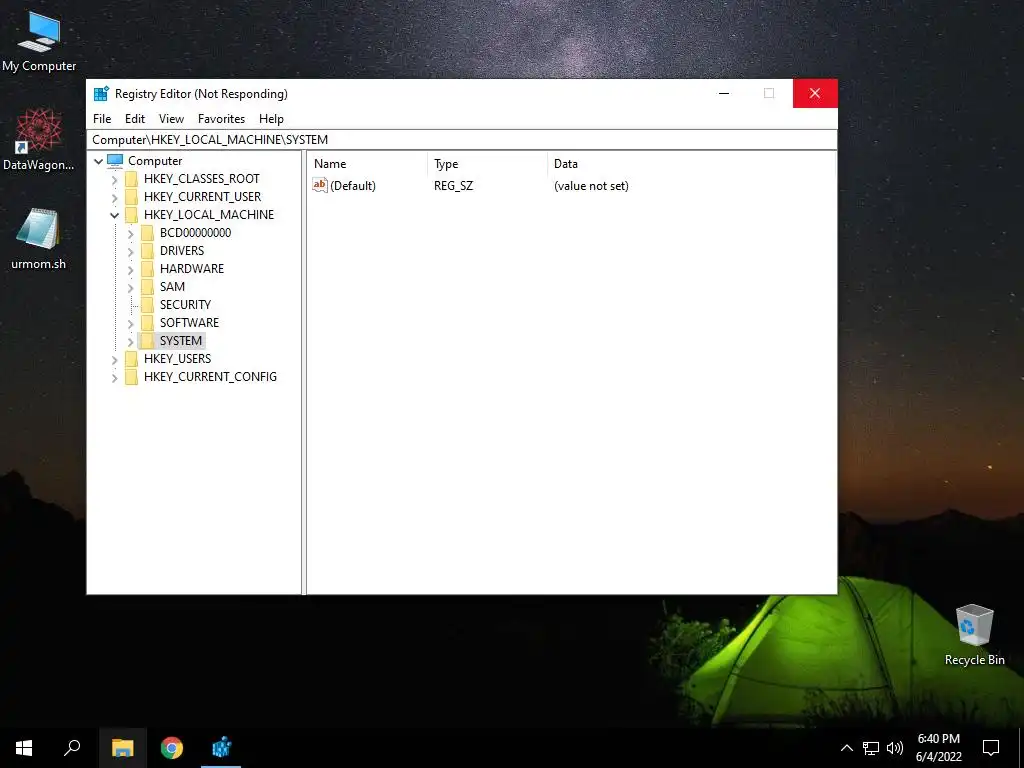Image resolution: width=1024 pixels, height=768 pixels.
Task: Collapse the Computer root node
Action: (x=99, y=161)
